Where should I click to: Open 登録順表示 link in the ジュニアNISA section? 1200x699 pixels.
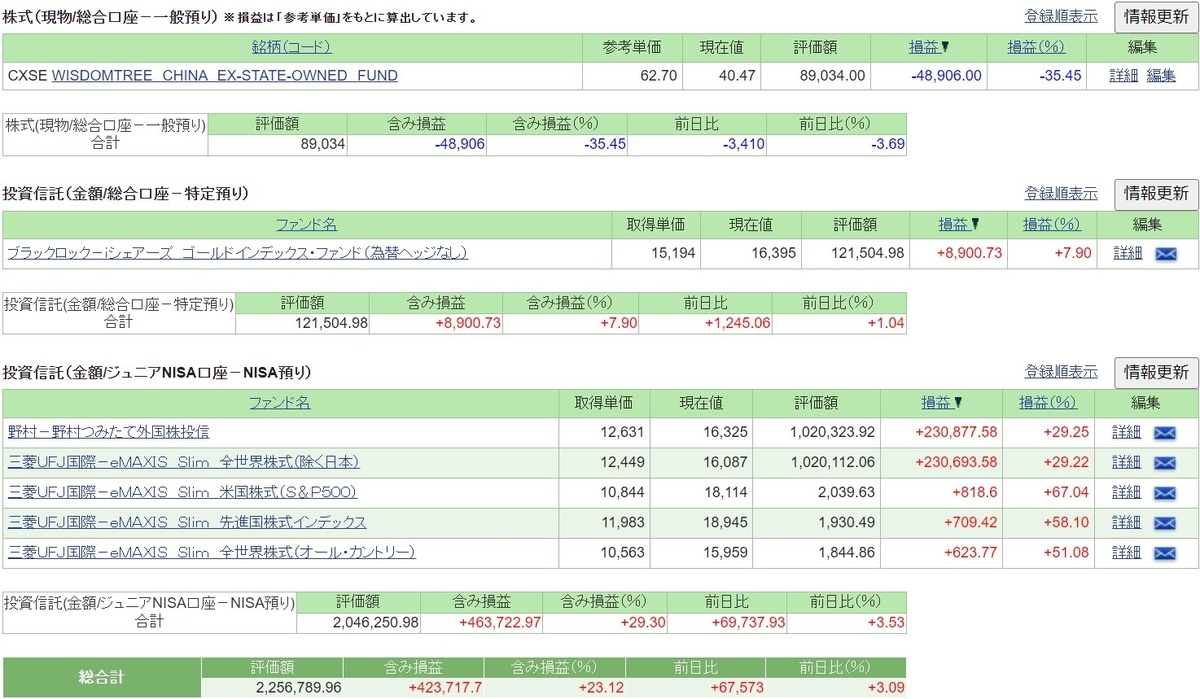coord(1061,373)
